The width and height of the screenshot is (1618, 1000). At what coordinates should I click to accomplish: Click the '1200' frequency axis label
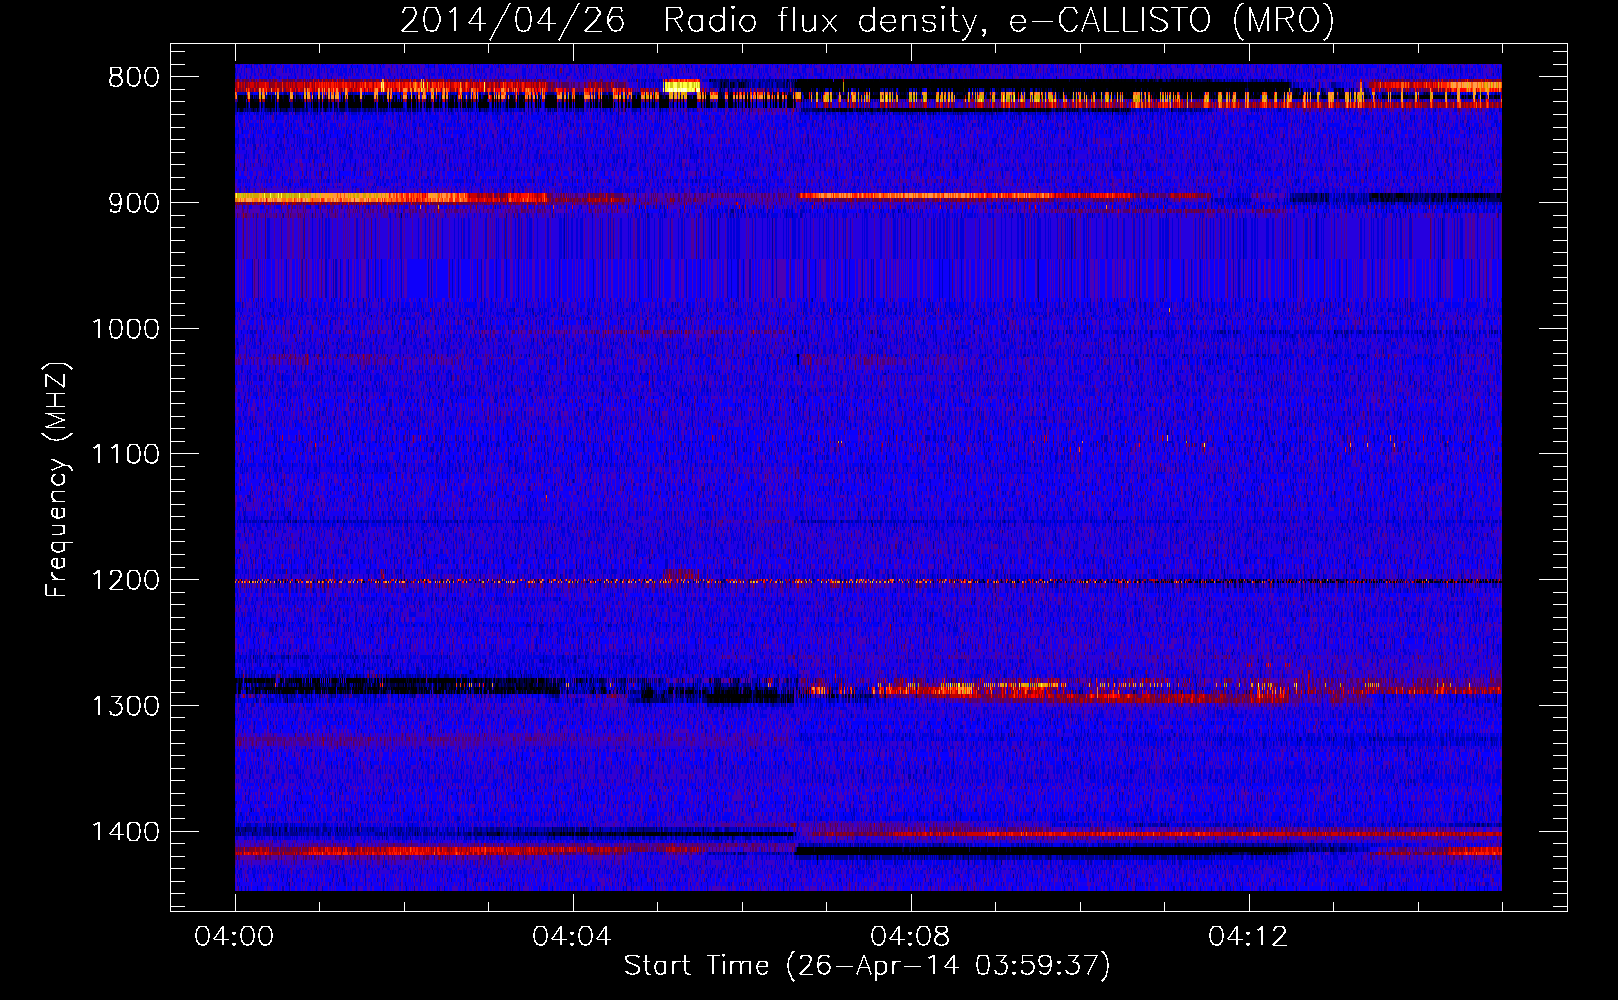(x=126, y=581)
